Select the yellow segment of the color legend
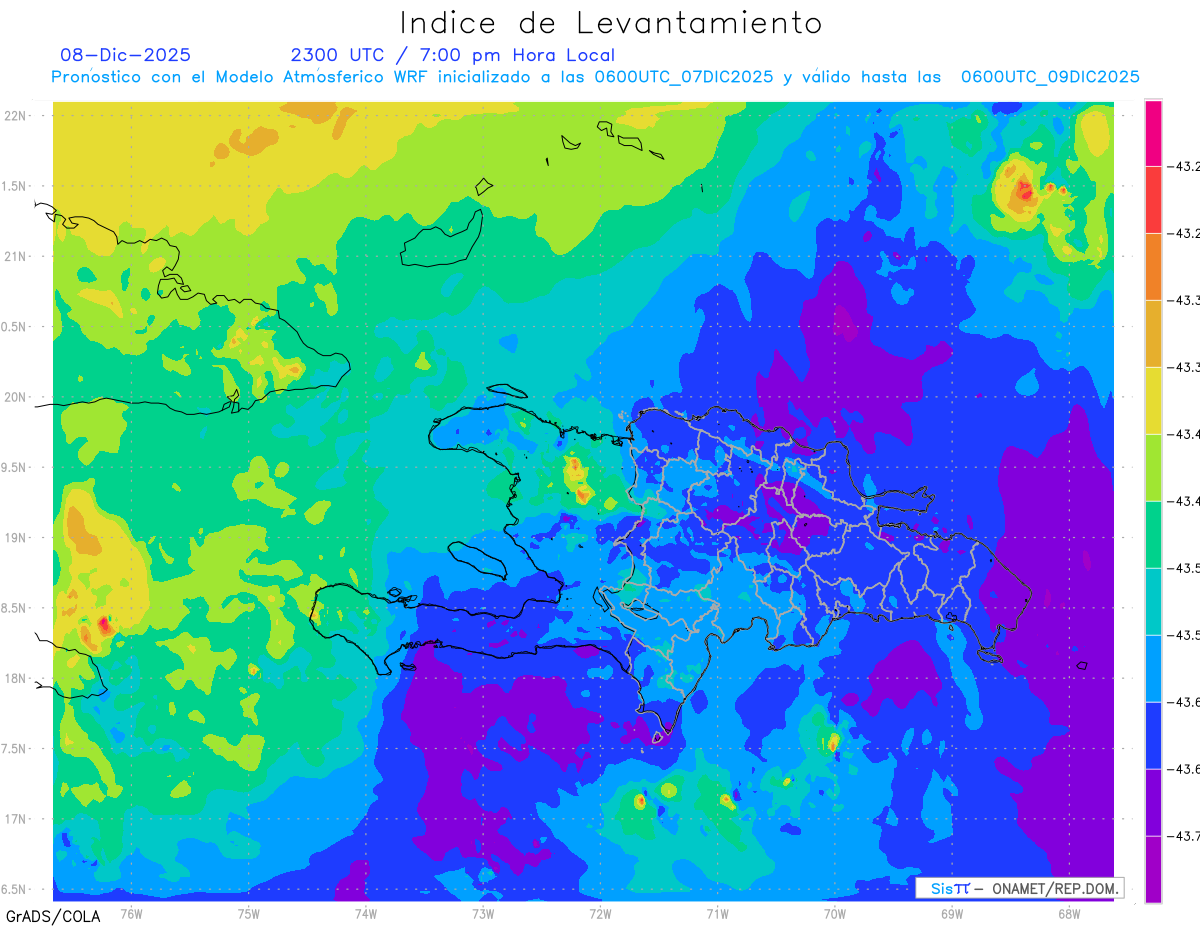This screenshot has height=927, width=1200. click(x=1153, y=400)
